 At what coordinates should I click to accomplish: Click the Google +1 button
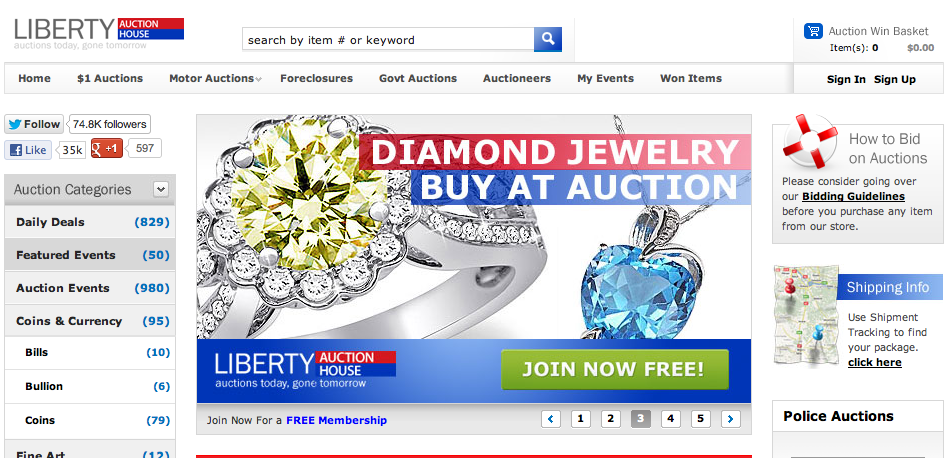click(x=107, y=148)
